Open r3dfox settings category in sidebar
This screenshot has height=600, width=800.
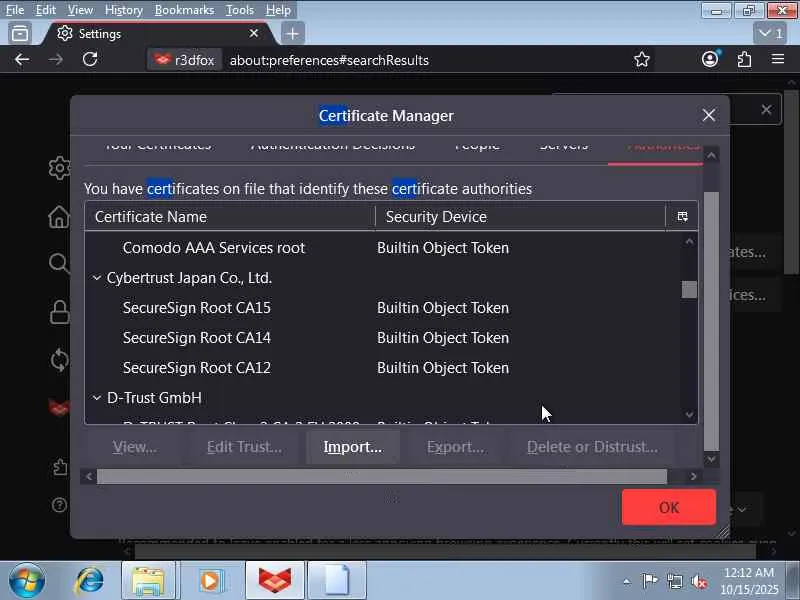click(x=59, y=408)
